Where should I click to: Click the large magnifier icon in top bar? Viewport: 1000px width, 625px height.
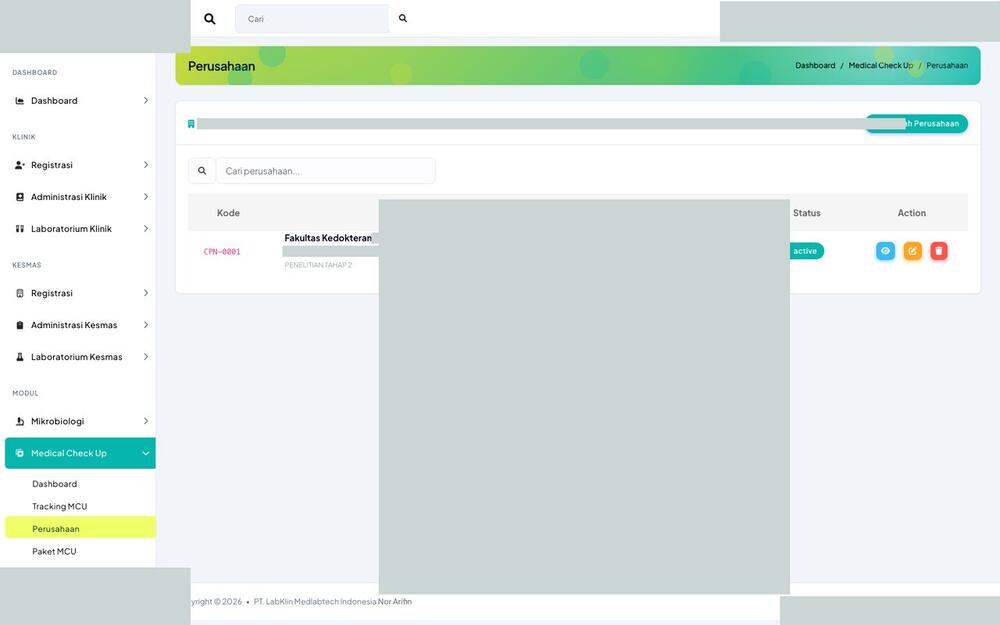point(209,19)
